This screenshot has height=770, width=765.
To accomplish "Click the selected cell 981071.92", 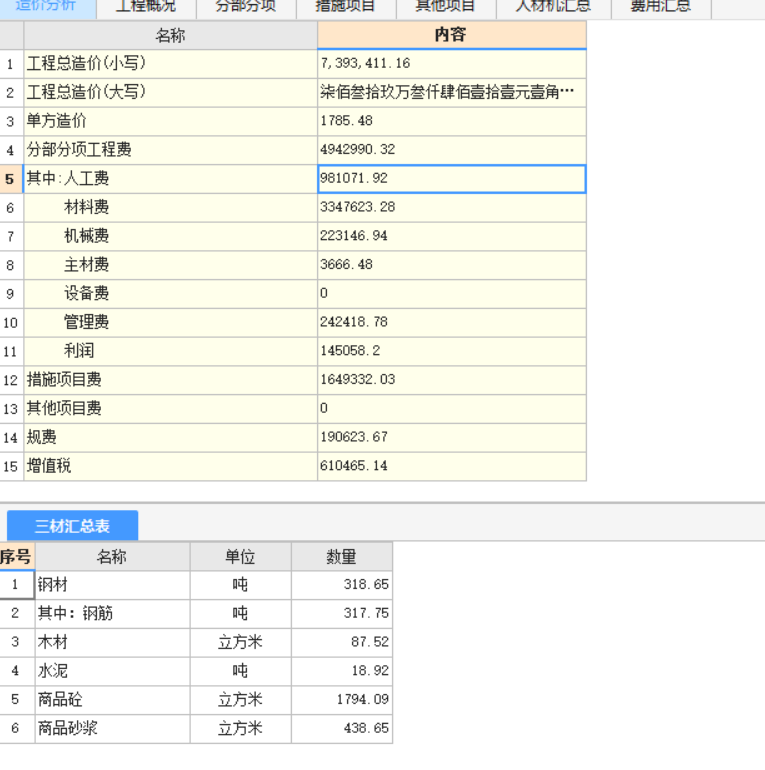I will (x=452, y=179).
